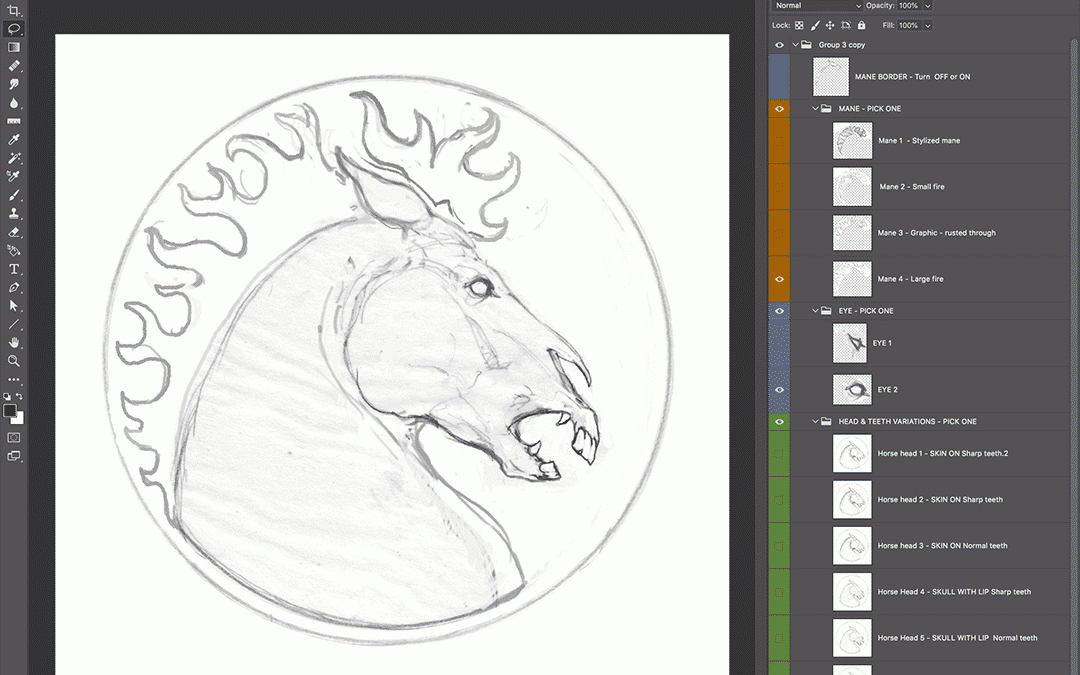
Task: Toggle visibility of EYE 2 layer
Action: 779,390
